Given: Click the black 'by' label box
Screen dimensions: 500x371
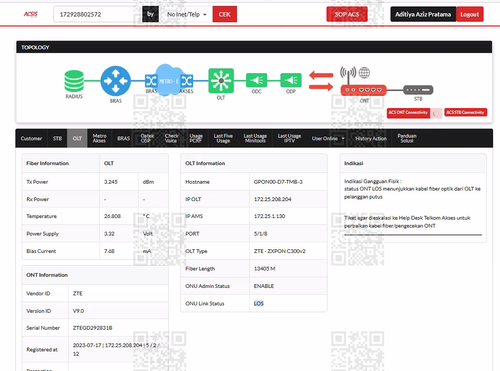Looking at the screenshot, I should click(150, 14).
